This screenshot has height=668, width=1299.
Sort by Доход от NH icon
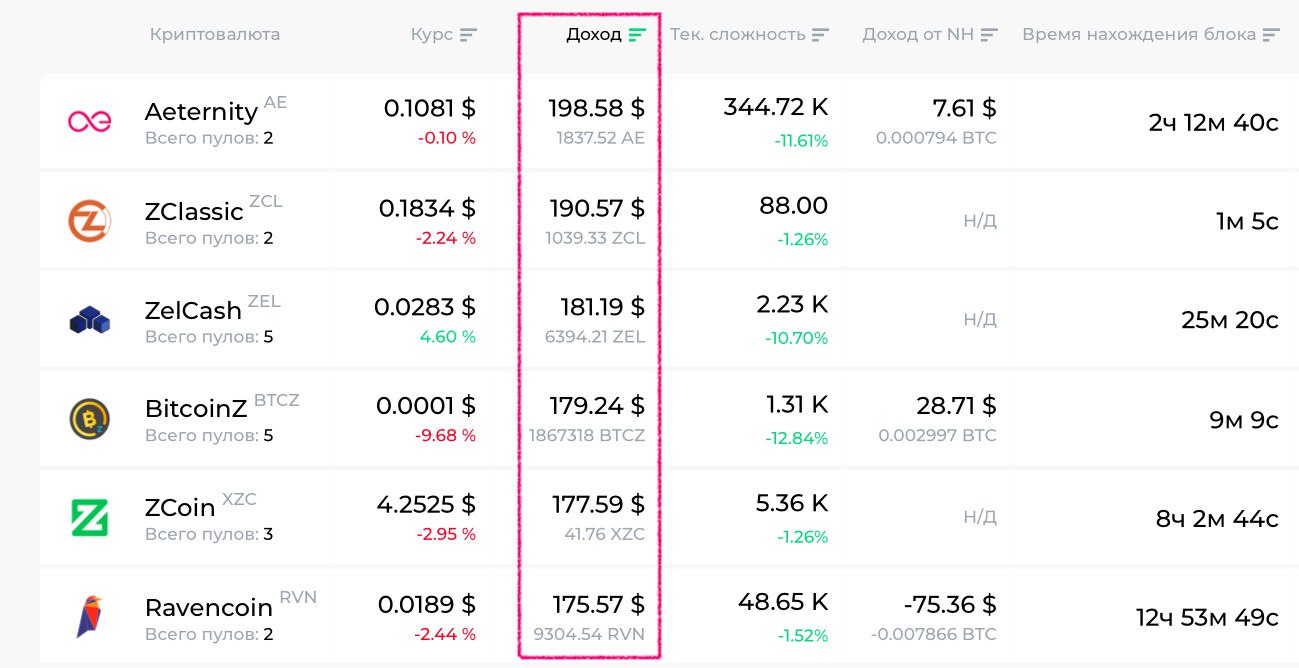(989, 35)
